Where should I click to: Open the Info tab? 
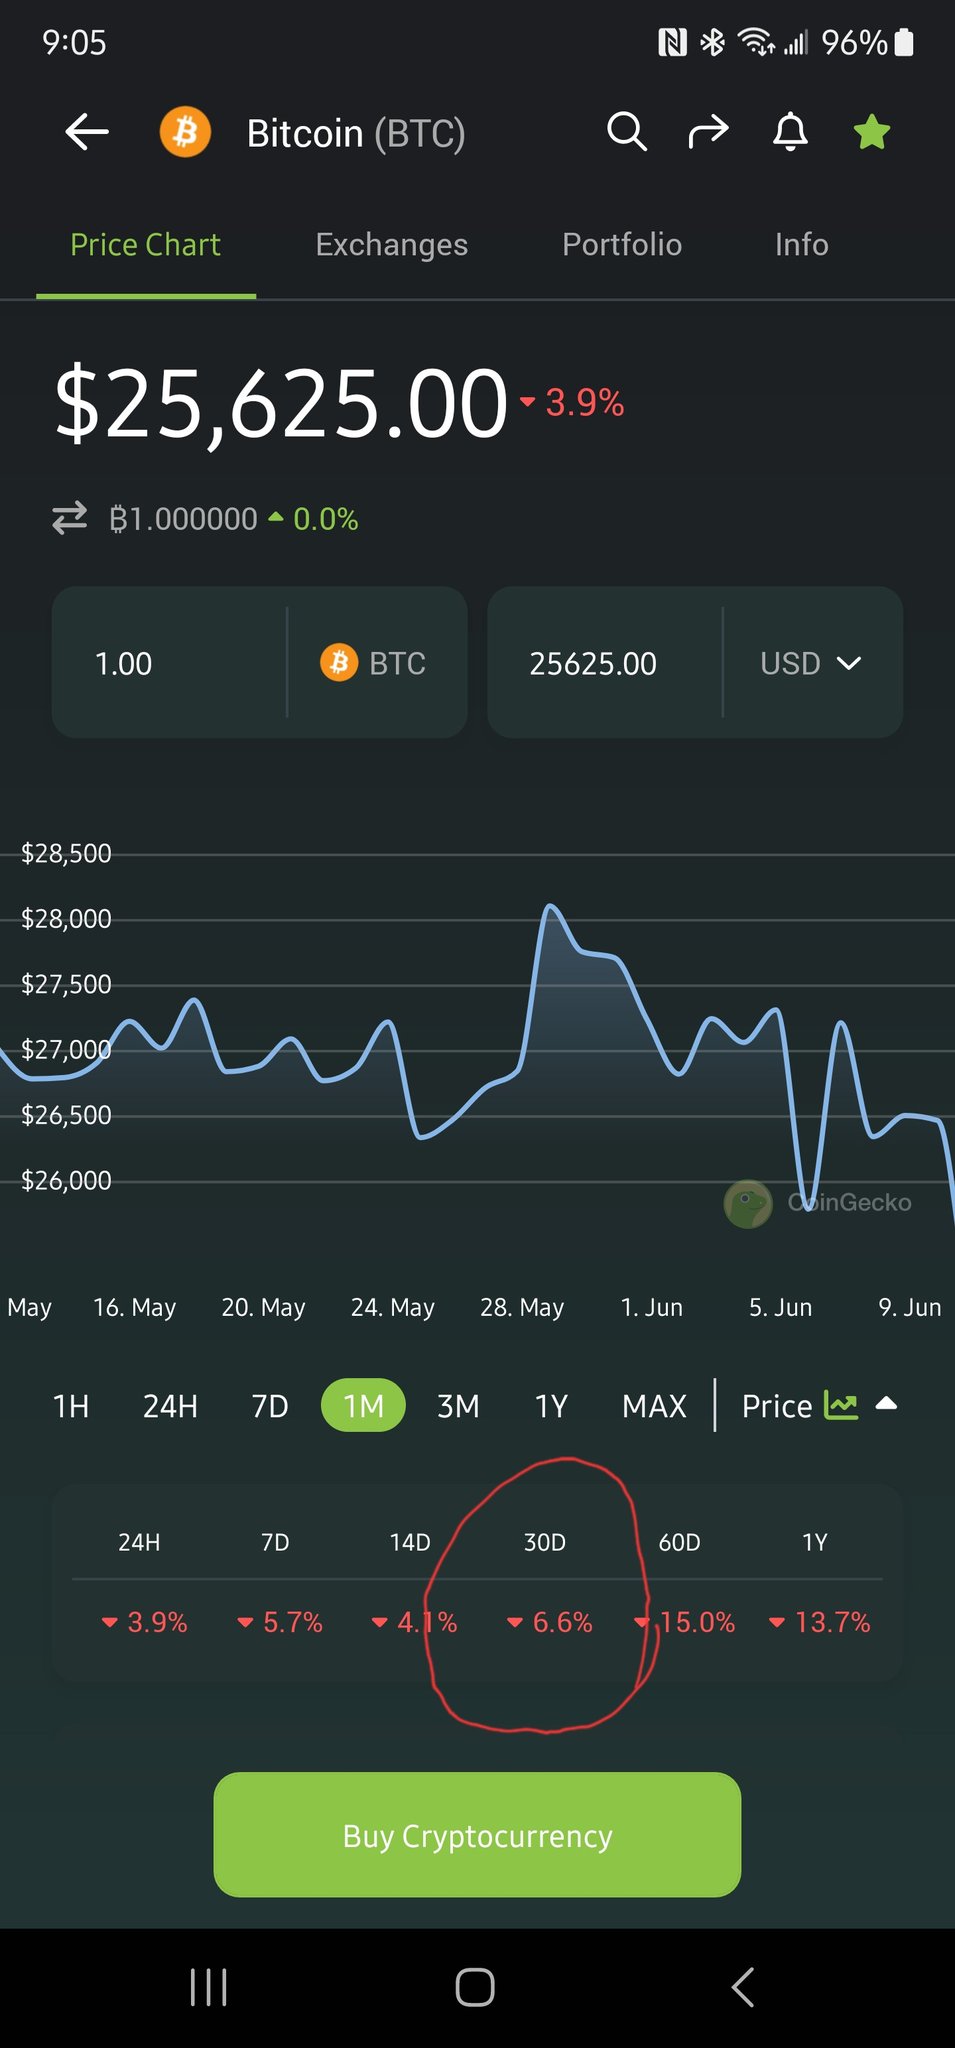tap(802, 245)
